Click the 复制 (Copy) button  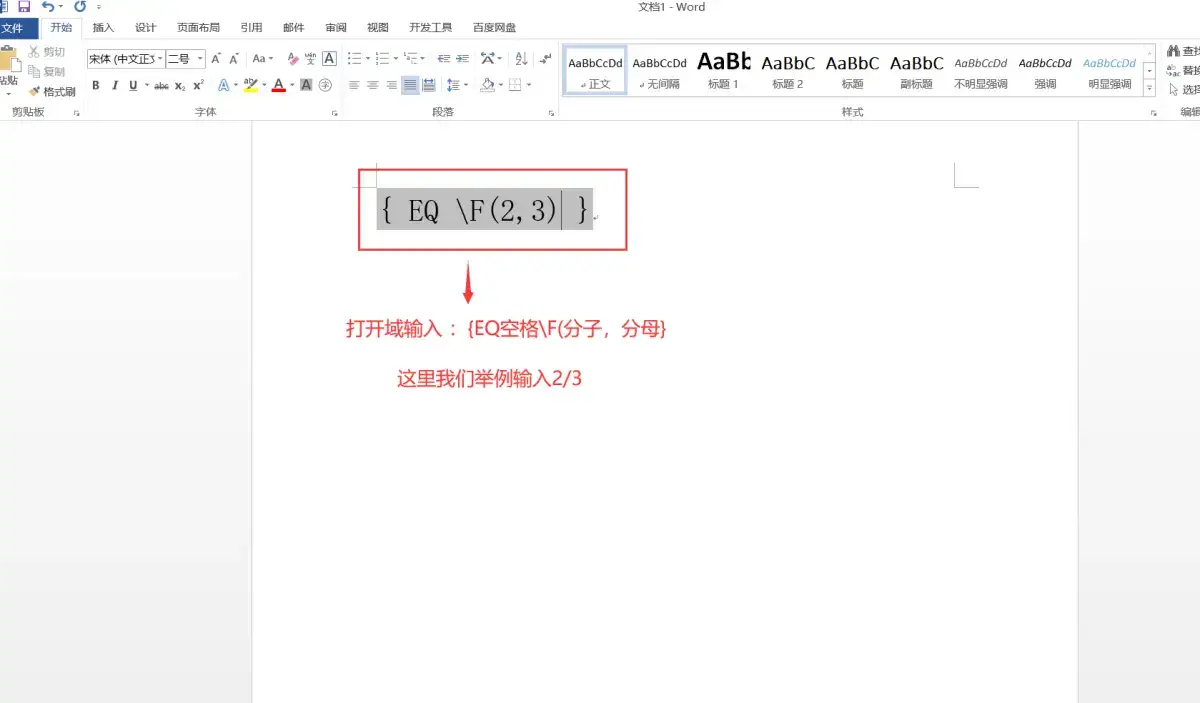[49, 72]
